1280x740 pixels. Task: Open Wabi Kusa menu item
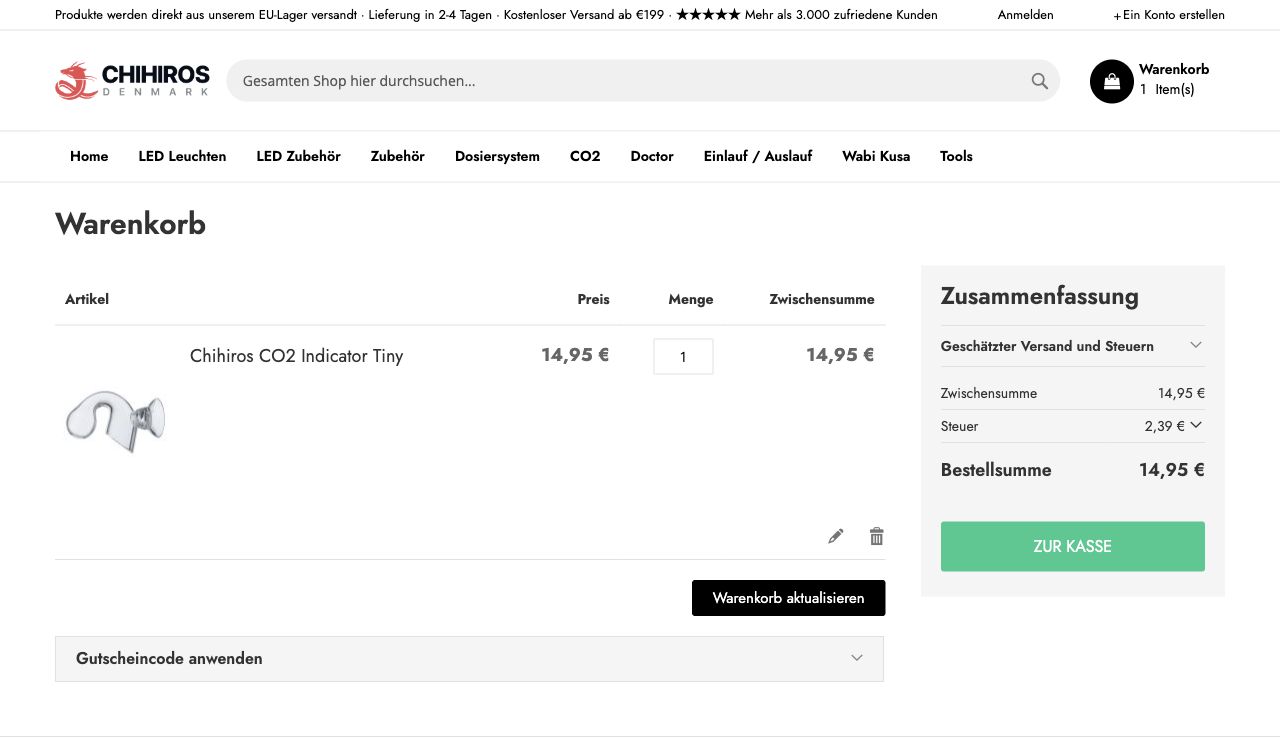pyautogui.click(x=876, y=156)
